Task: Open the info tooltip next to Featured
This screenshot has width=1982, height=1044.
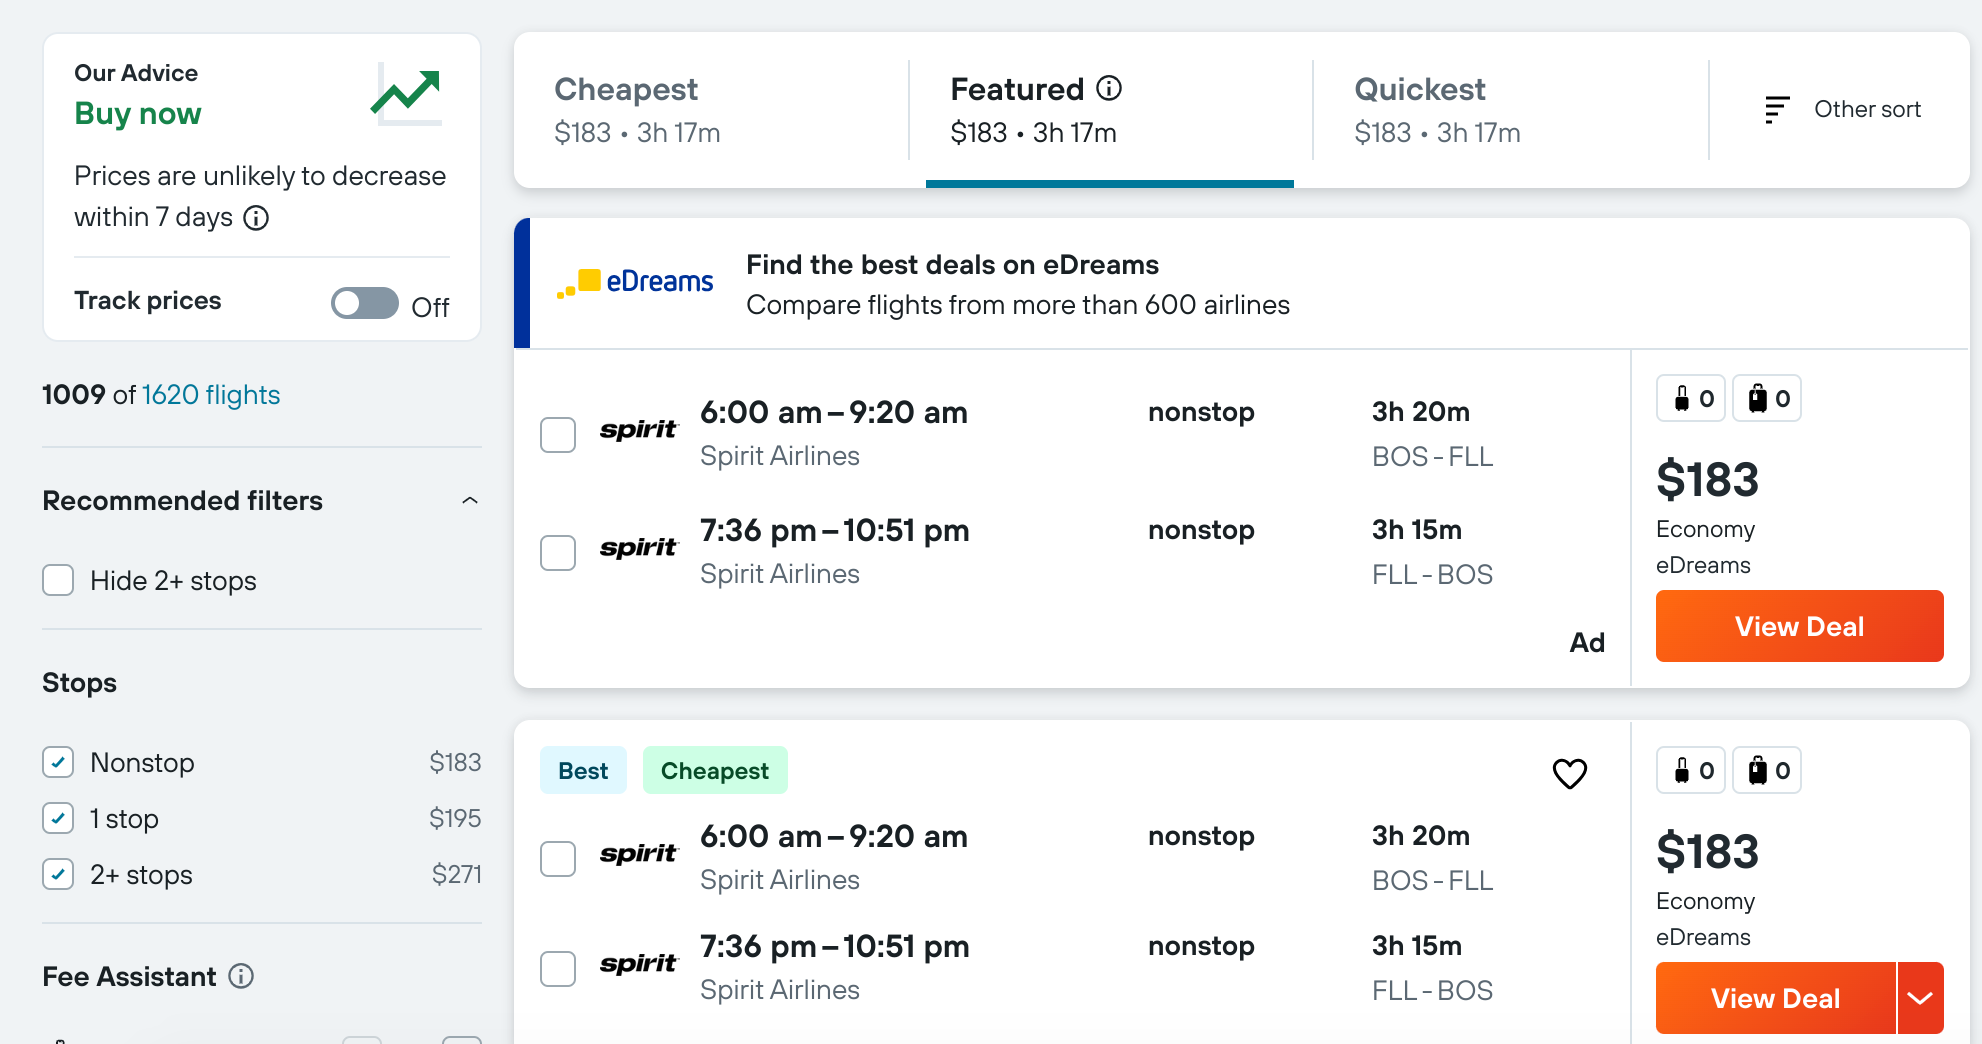Action: (1109, 87)
